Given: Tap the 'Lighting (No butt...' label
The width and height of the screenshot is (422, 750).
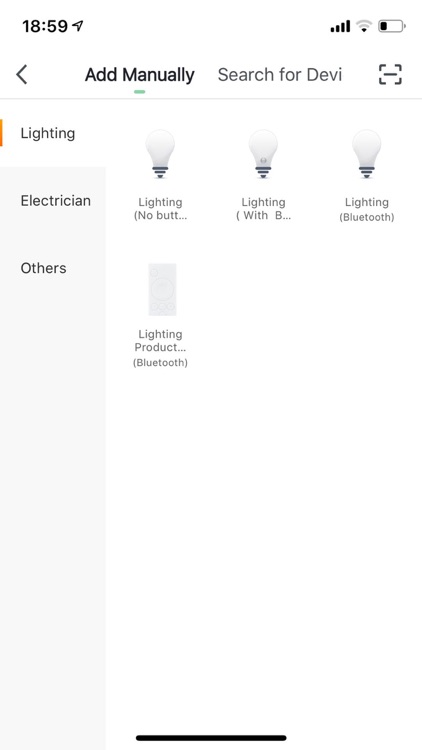Looking at the screenshot, I should click(x=160, y=209).
